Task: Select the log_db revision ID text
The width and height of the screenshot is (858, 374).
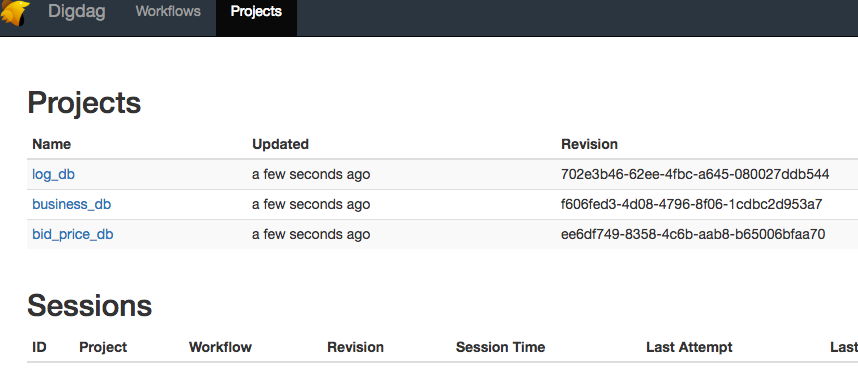Action: click(x=695, y=175)
